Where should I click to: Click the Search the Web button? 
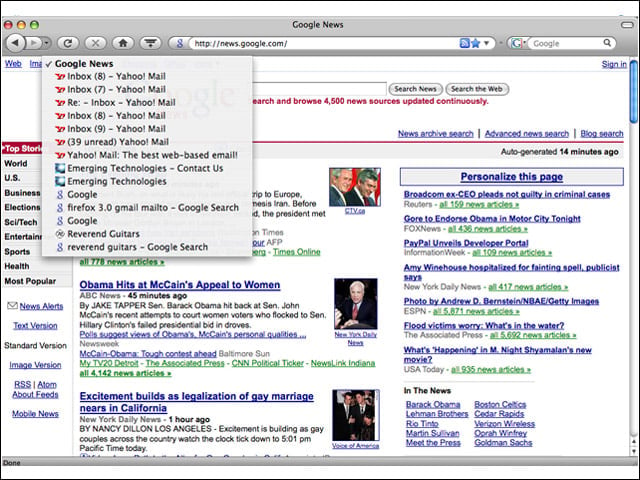tap(477, 89)
